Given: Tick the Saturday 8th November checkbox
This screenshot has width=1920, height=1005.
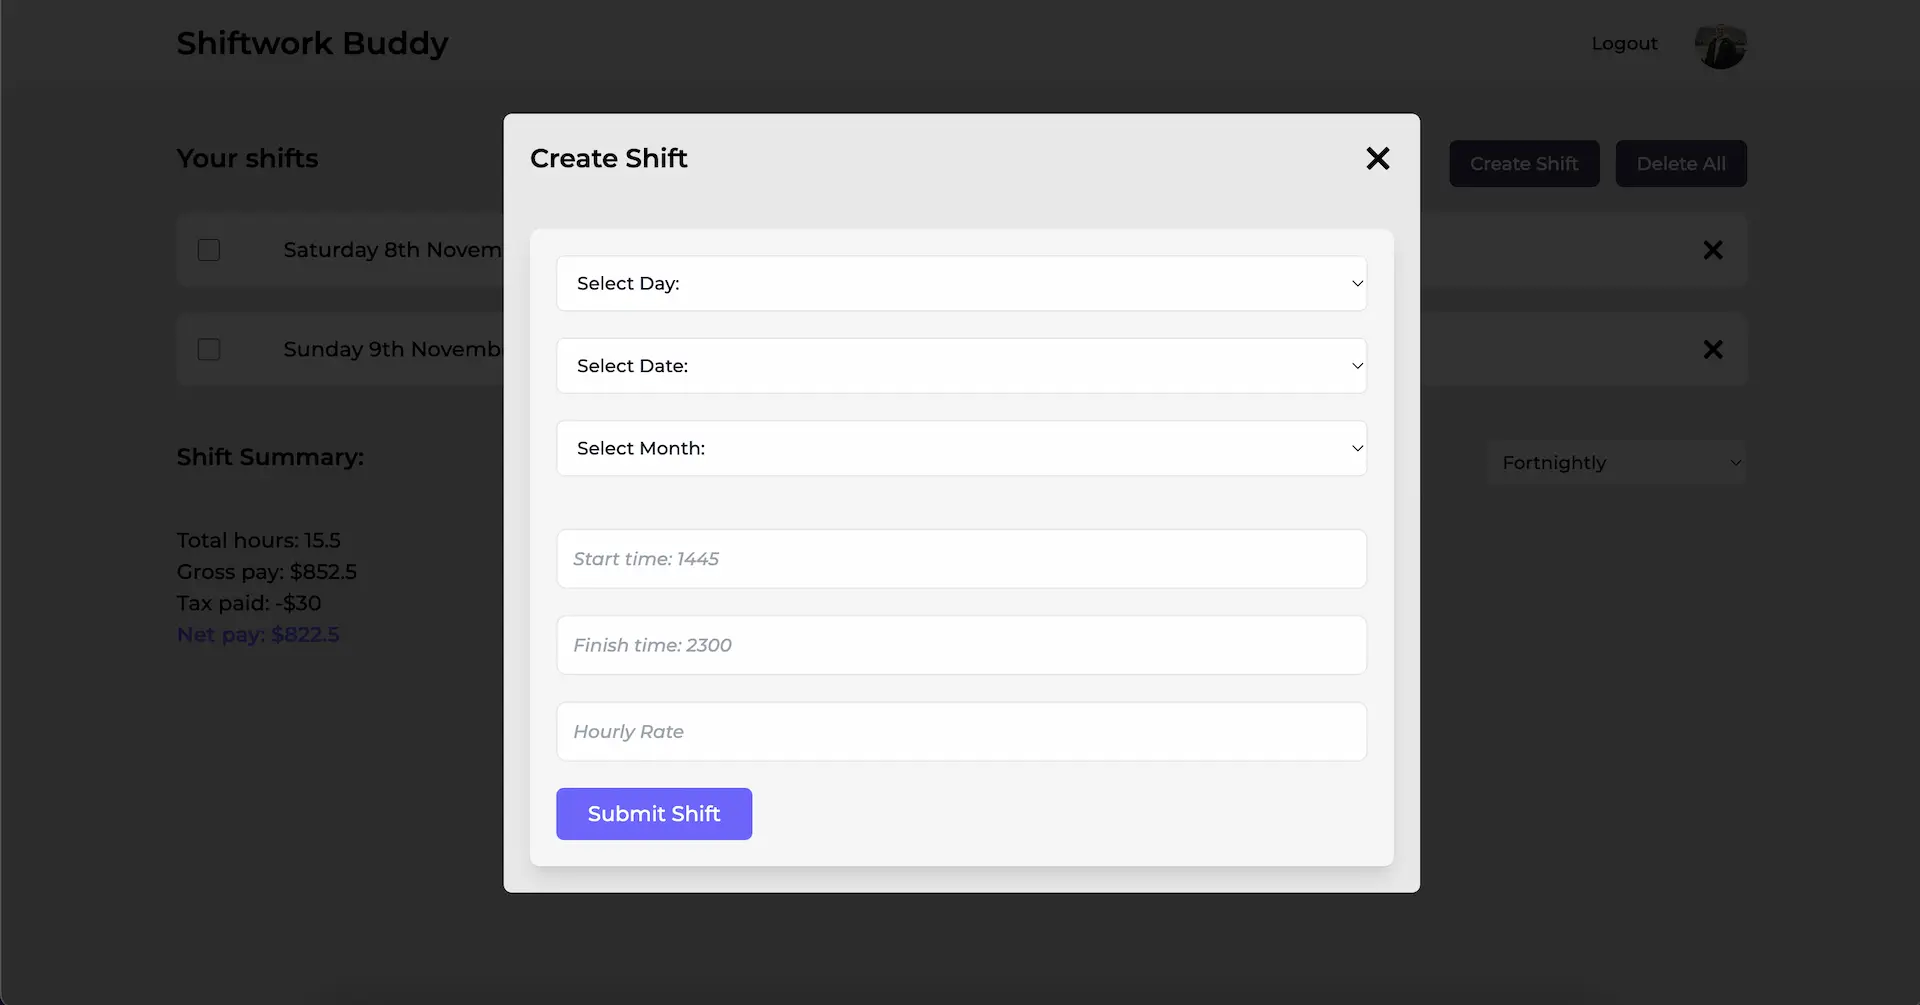Looking at the screenshot, I should coord(209,250).
